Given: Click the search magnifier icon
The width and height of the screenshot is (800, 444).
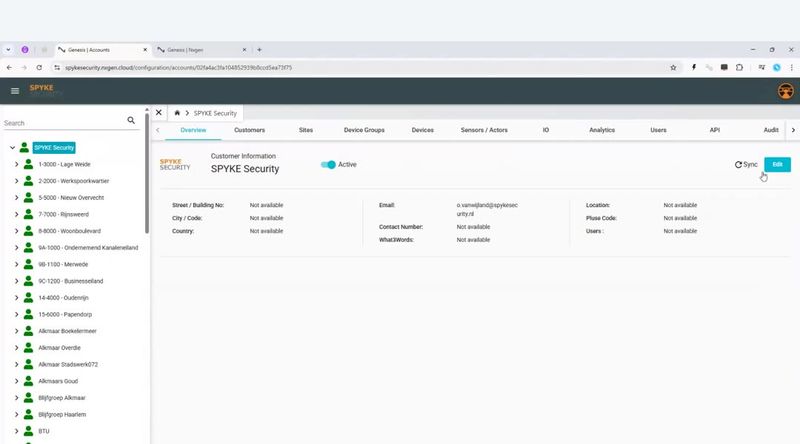Looking at the screenshot, I should tap(131, 120).
